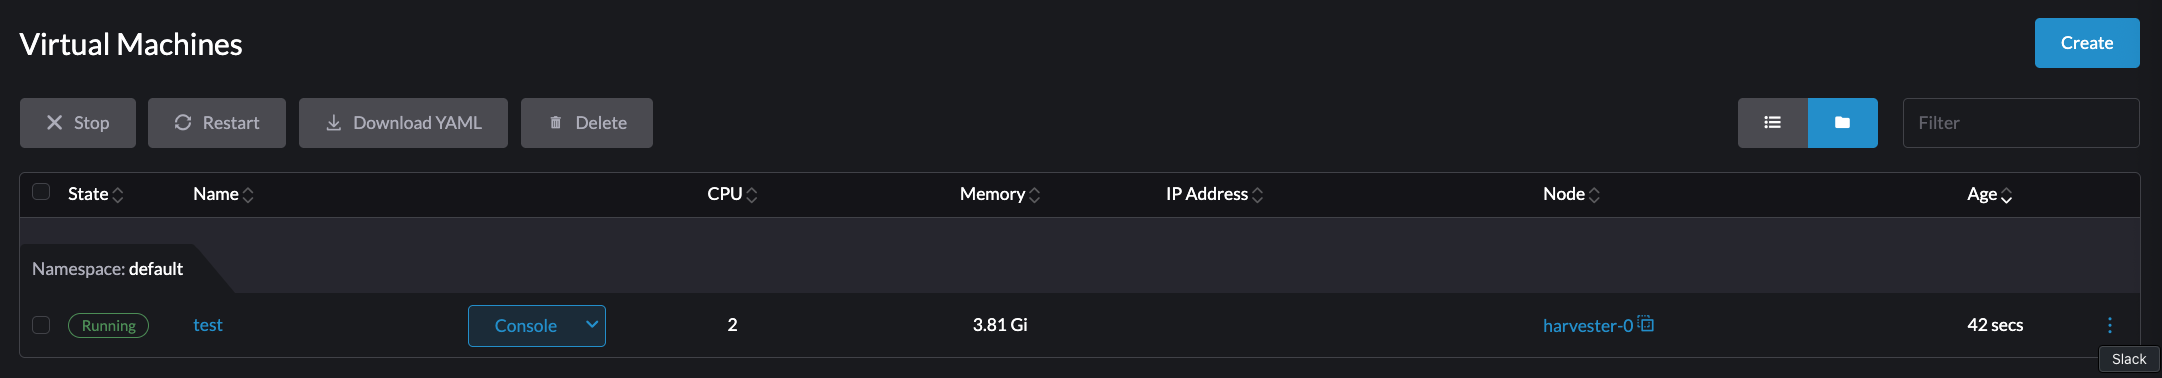Click the Create button
Viewport: 2162px width, 378px height.
(2087, 43)
